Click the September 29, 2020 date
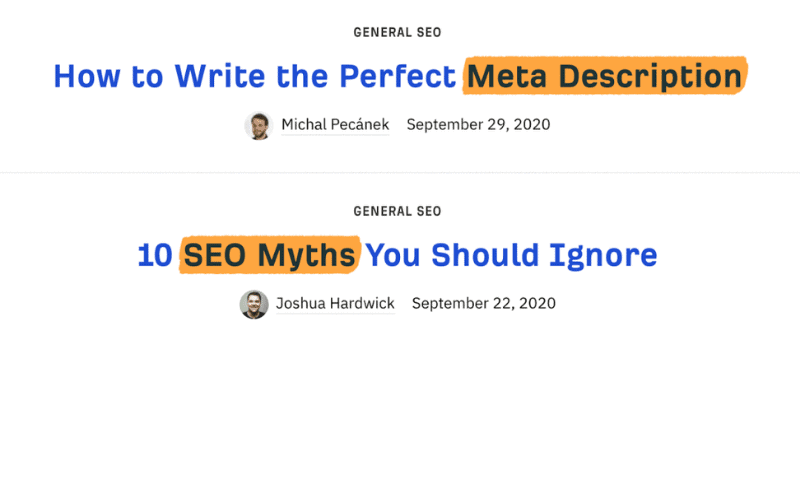This screenshot has width=800, height=500. [x=479, y=124]
